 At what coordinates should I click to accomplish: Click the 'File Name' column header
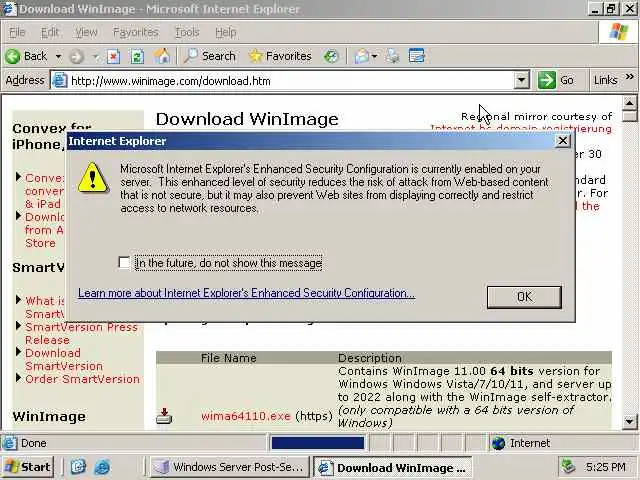coord(229,358)
